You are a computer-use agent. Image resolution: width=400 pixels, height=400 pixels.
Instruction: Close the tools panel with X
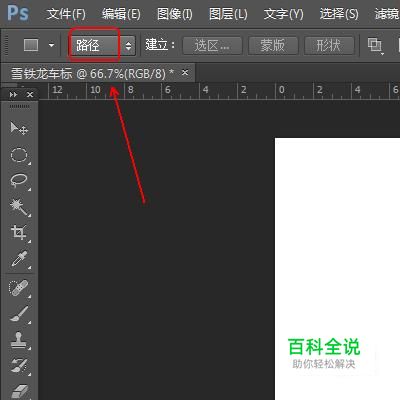[x=30, y=95]
